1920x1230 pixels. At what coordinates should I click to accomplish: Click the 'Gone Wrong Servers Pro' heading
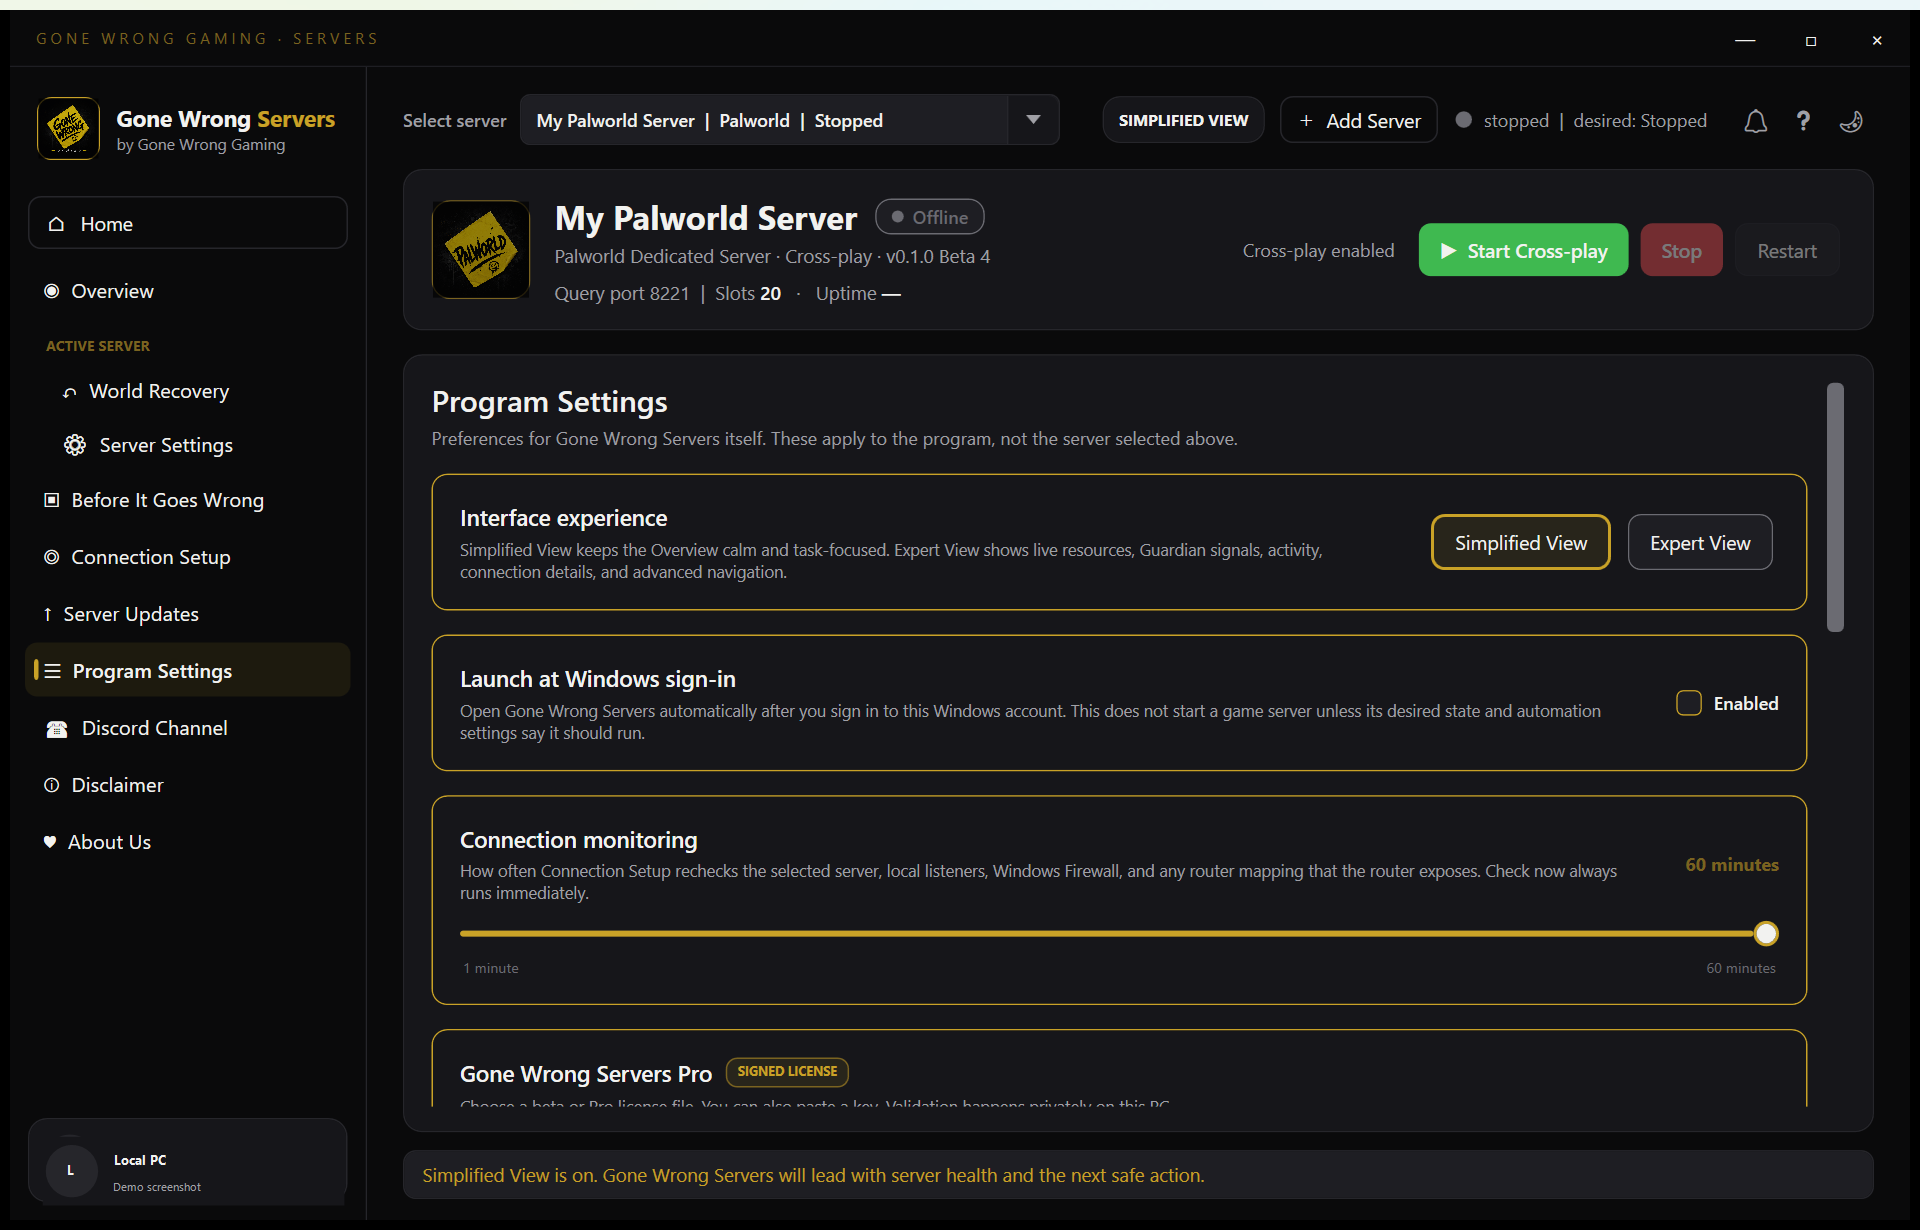[586, 1073]
